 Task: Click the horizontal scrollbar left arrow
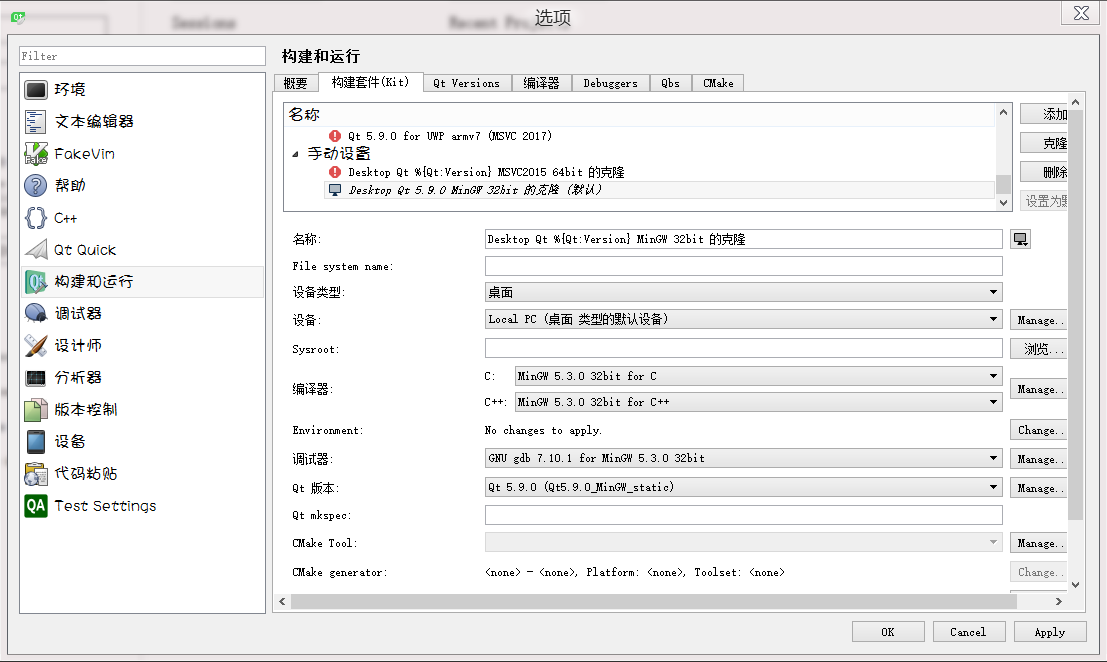pyautogui.click(x=282, y=601)
